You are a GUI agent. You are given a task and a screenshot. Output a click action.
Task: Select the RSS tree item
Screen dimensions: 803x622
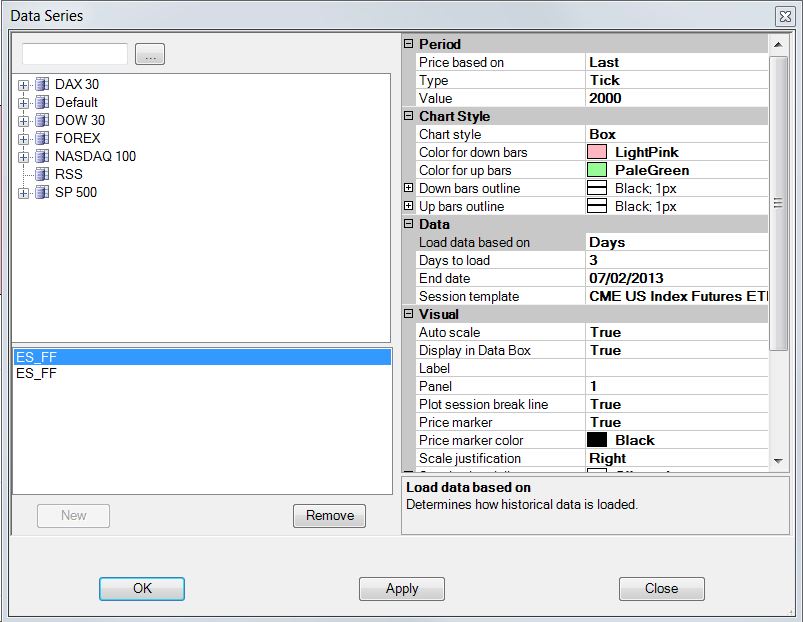tap(69, 174)
